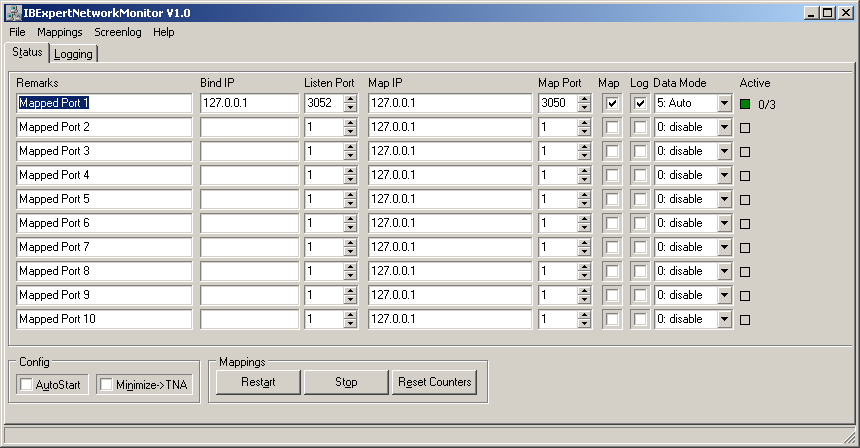Click the Listen Port spinner of Mapped Port 1
Screen dimensions: 860x448
(350, 103)
